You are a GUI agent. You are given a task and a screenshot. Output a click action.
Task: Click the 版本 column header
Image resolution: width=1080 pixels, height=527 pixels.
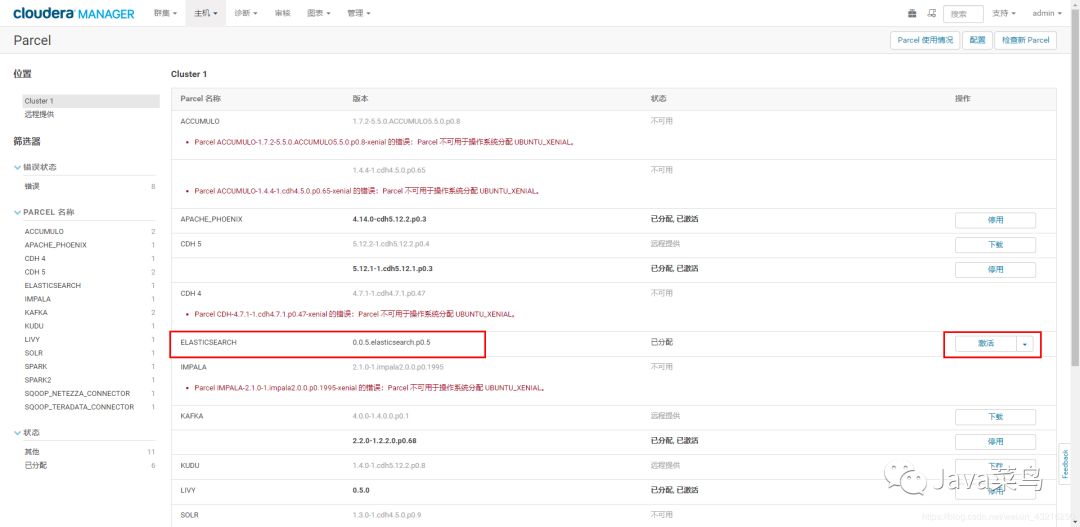(x=360, y=99)
